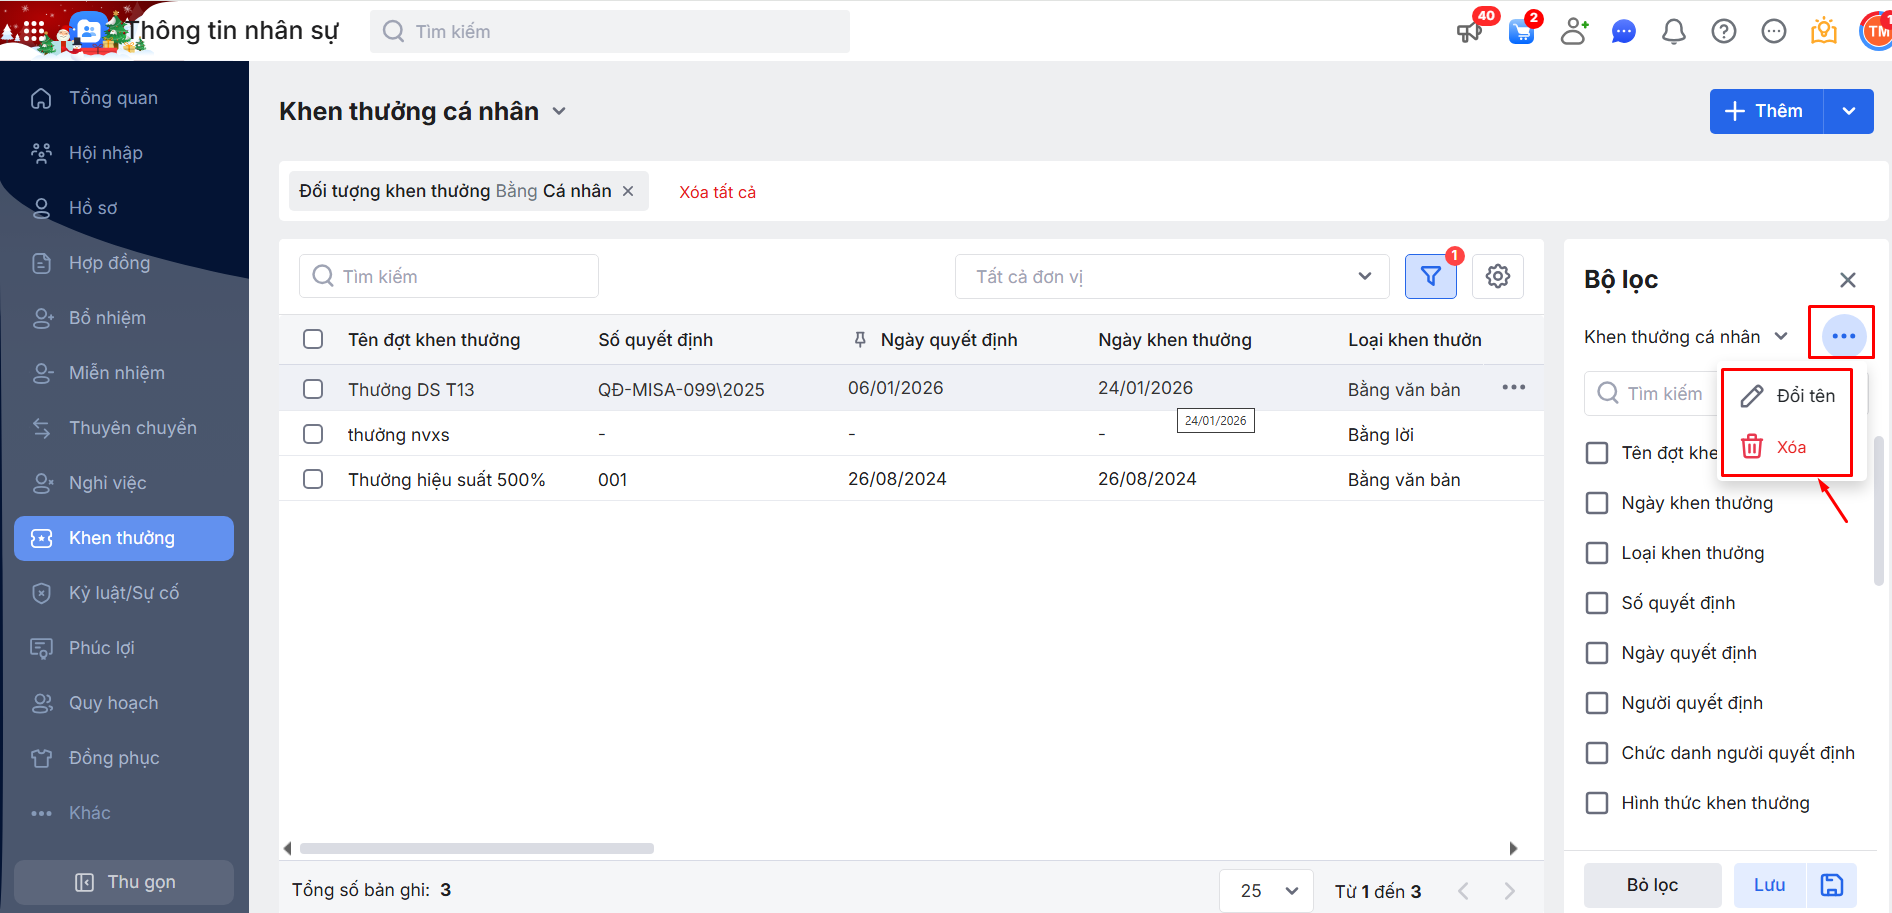Enable the Số quyết định filter checkbox

(x=1597, y=603)
